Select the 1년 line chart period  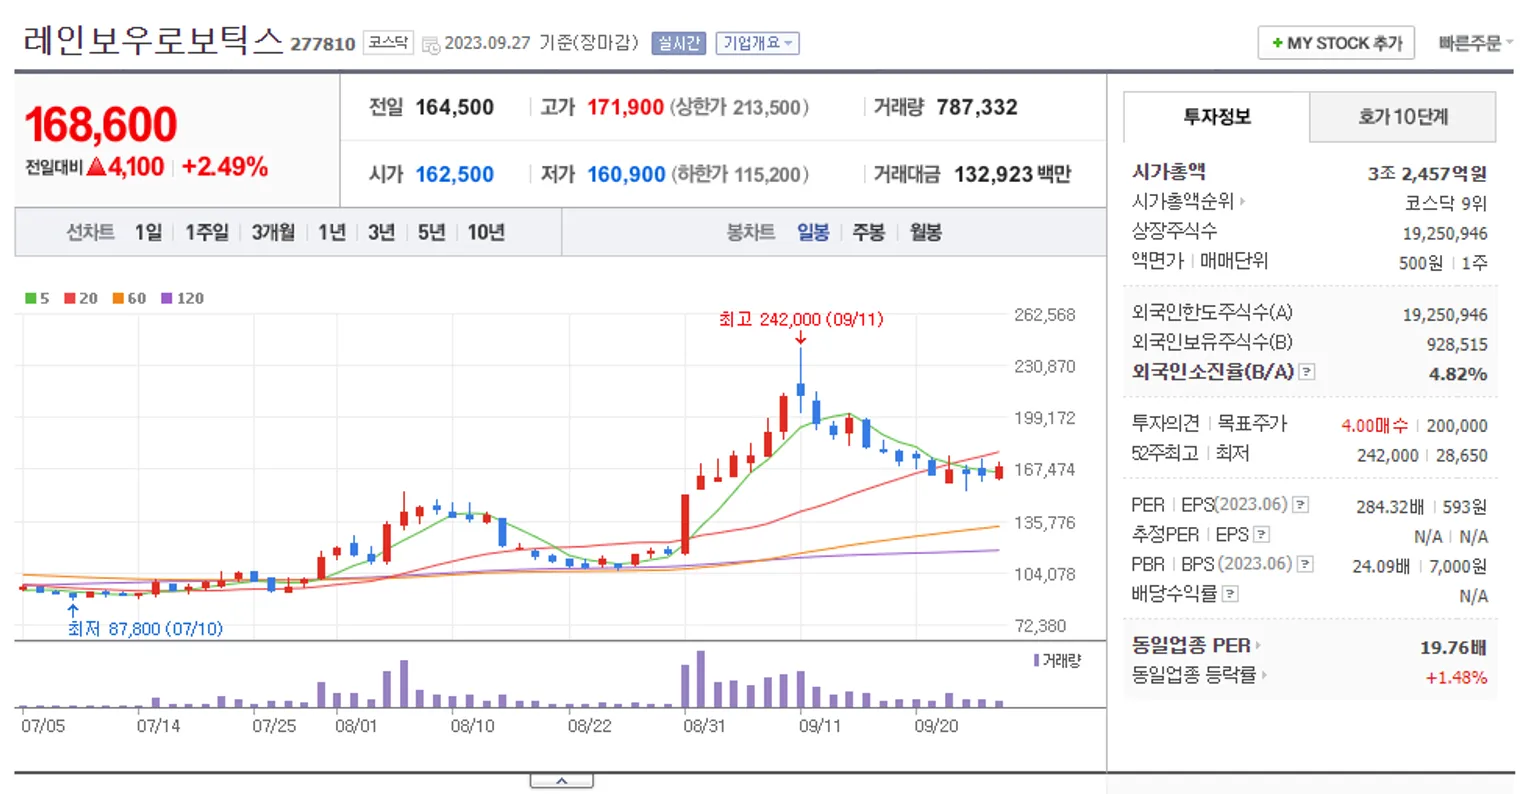click(x=331, y=232)
